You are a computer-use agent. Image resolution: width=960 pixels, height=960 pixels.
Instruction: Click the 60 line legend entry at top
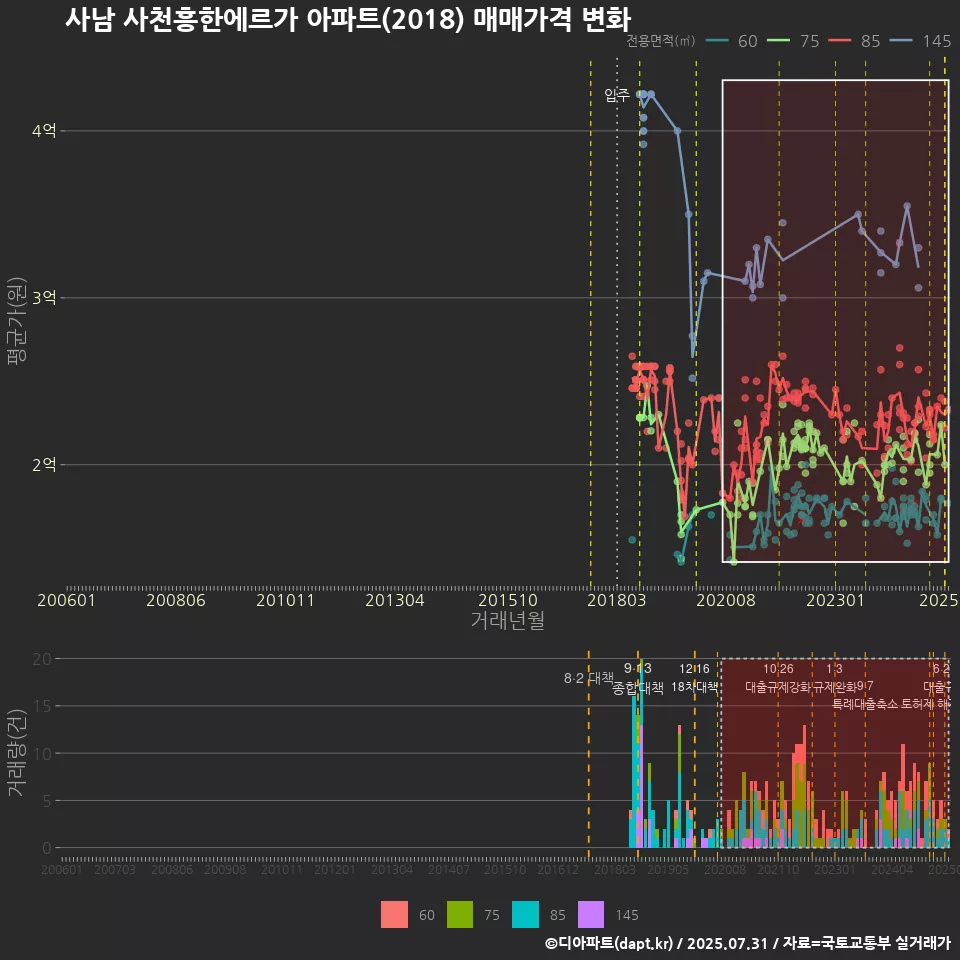pyautogui.click(x=732, y=41)
